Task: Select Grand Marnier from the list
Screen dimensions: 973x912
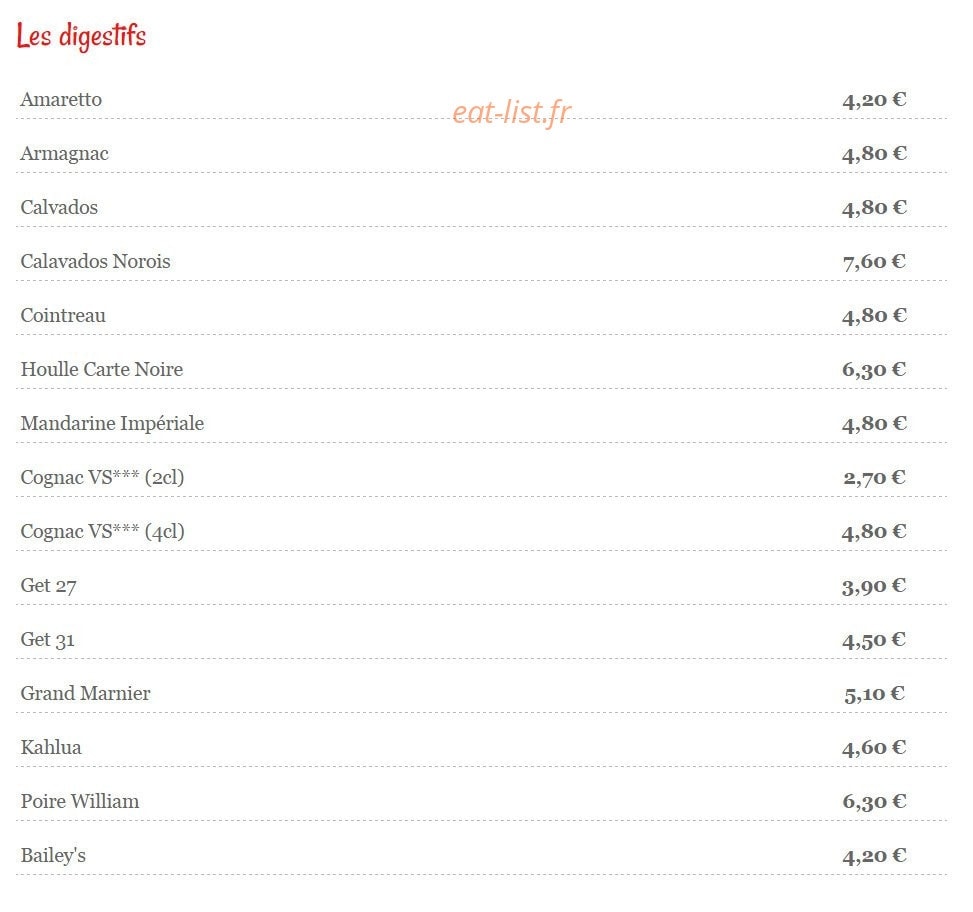Action: point(86,694)
